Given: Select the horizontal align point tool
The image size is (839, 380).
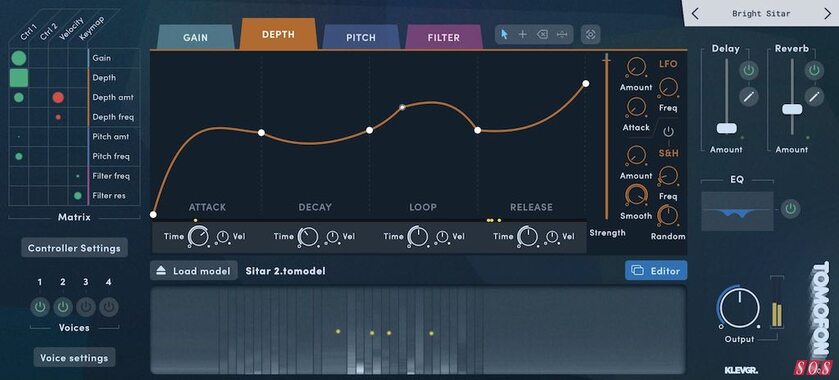Looking at the screenshot, I should point(562,34).
